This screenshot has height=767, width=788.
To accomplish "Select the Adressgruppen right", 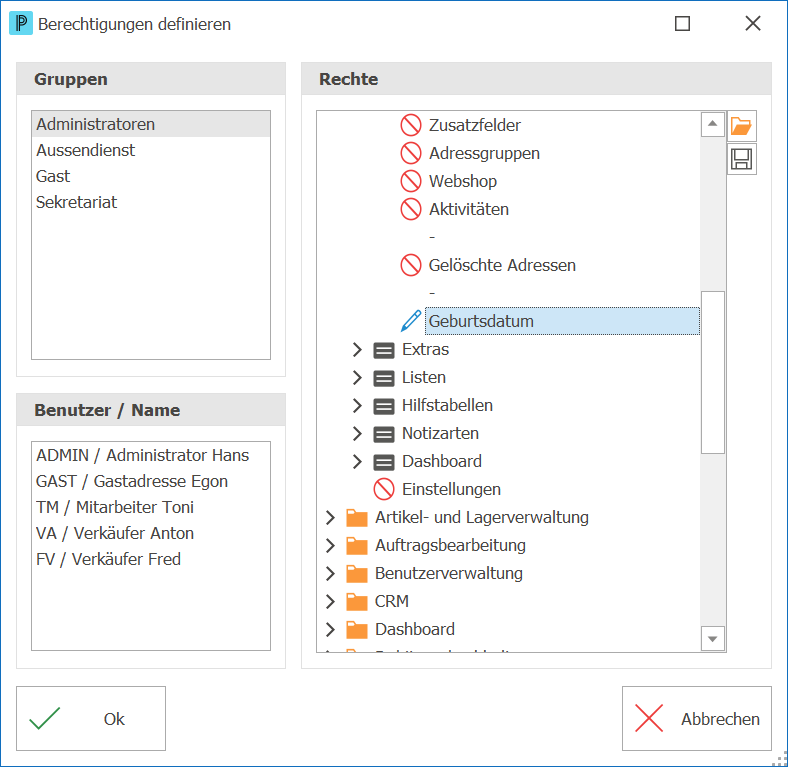I will [x=484, y=153].
